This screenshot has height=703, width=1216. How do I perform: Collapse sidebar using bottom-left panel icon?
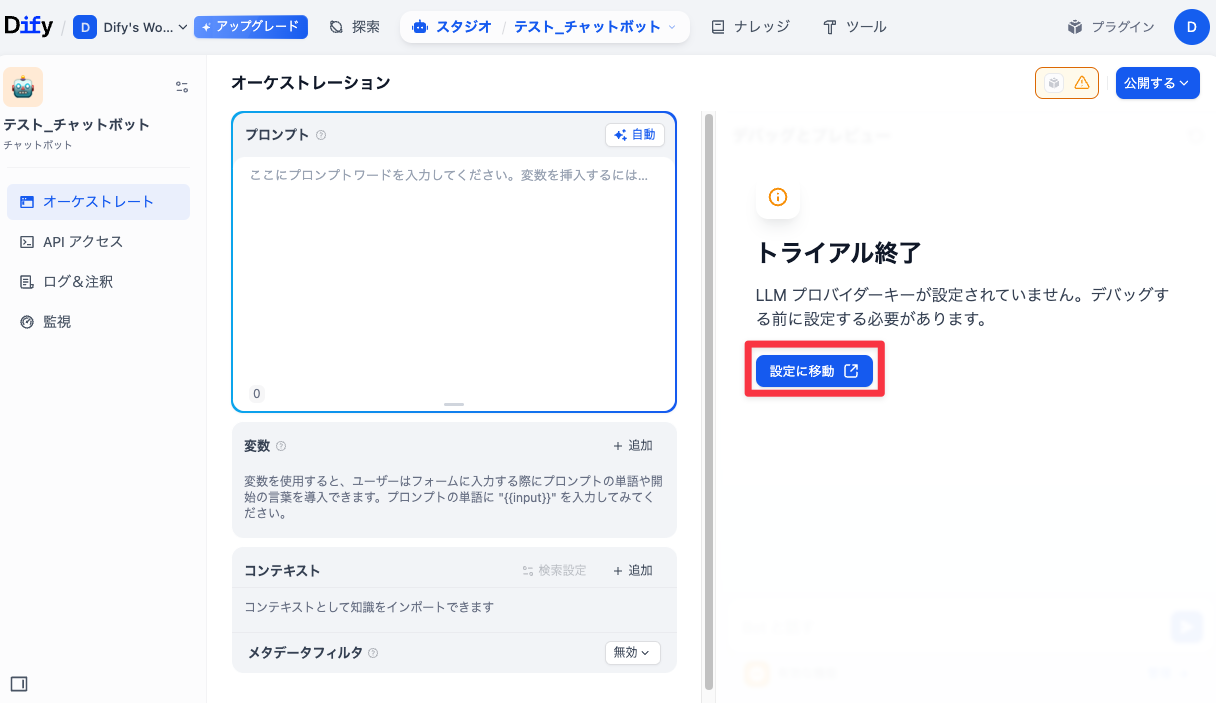pos(18,684)
